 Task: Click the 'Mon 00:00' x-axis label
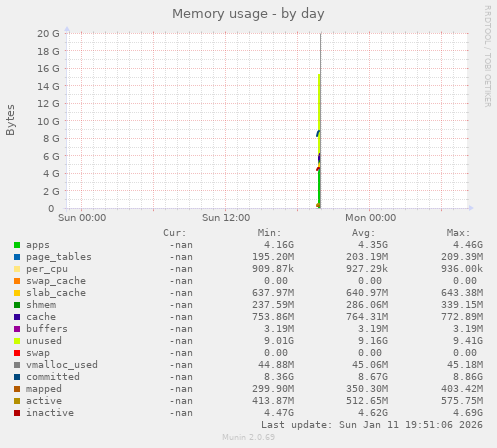[x=370, y=218]
